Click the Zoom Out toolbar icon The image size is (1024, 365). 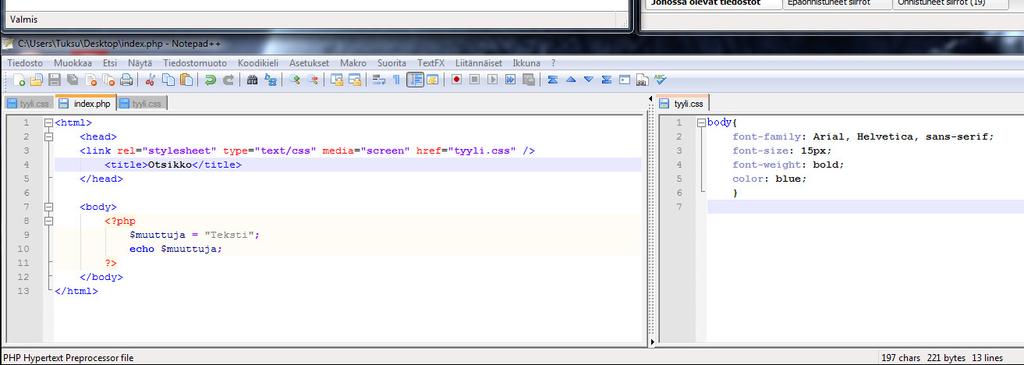tap(313, 80)
